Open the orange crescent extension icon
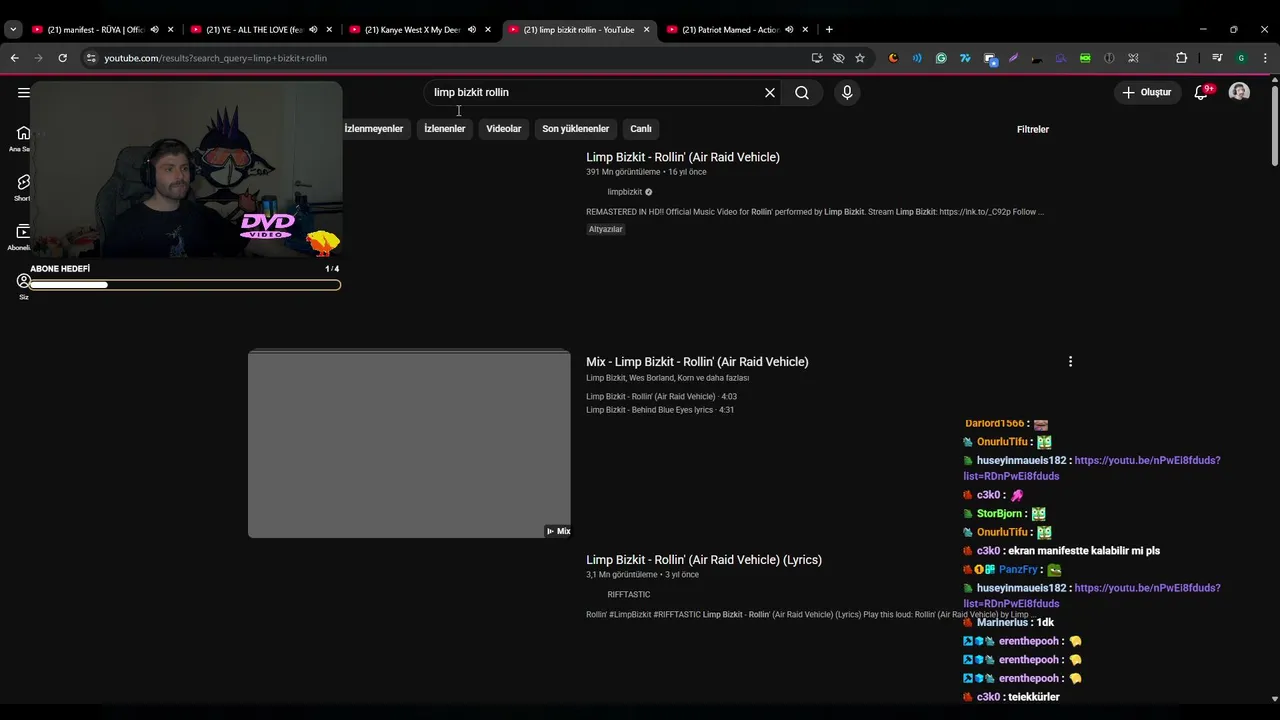1280x720 pixels. pyautogui.click(x=893, y=58)
